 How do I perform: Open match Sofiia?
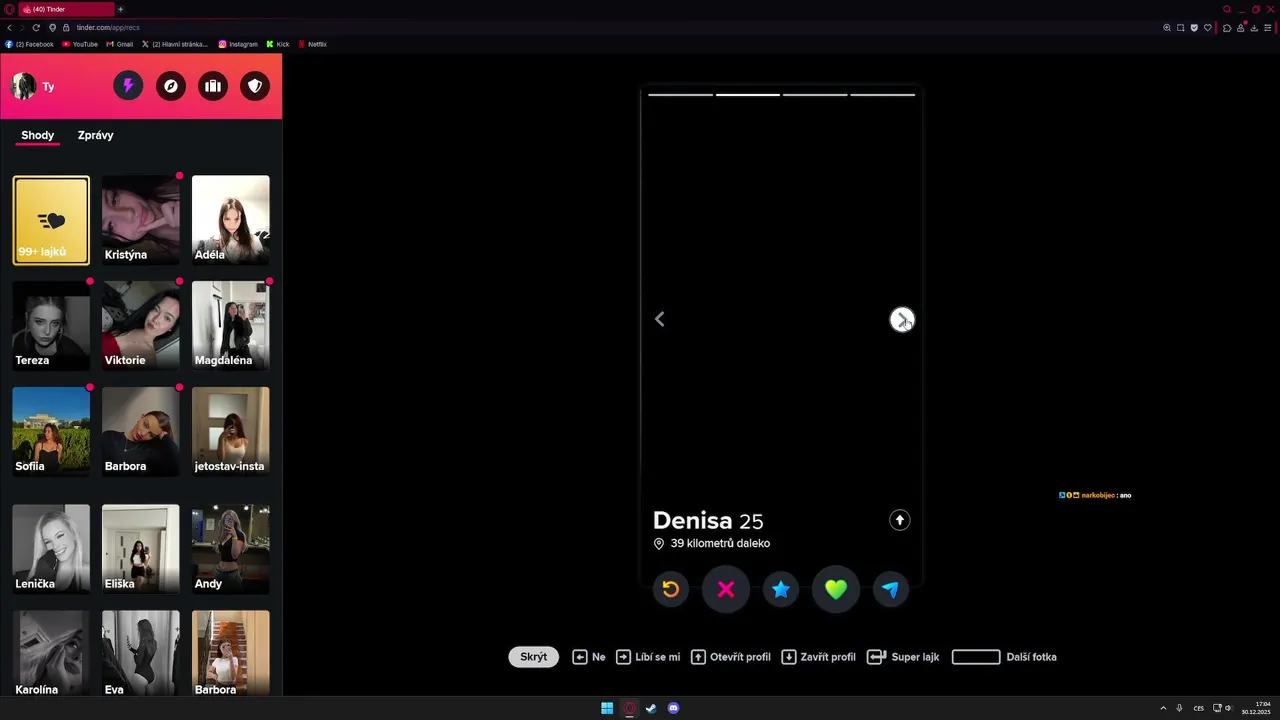coord(51,432)
